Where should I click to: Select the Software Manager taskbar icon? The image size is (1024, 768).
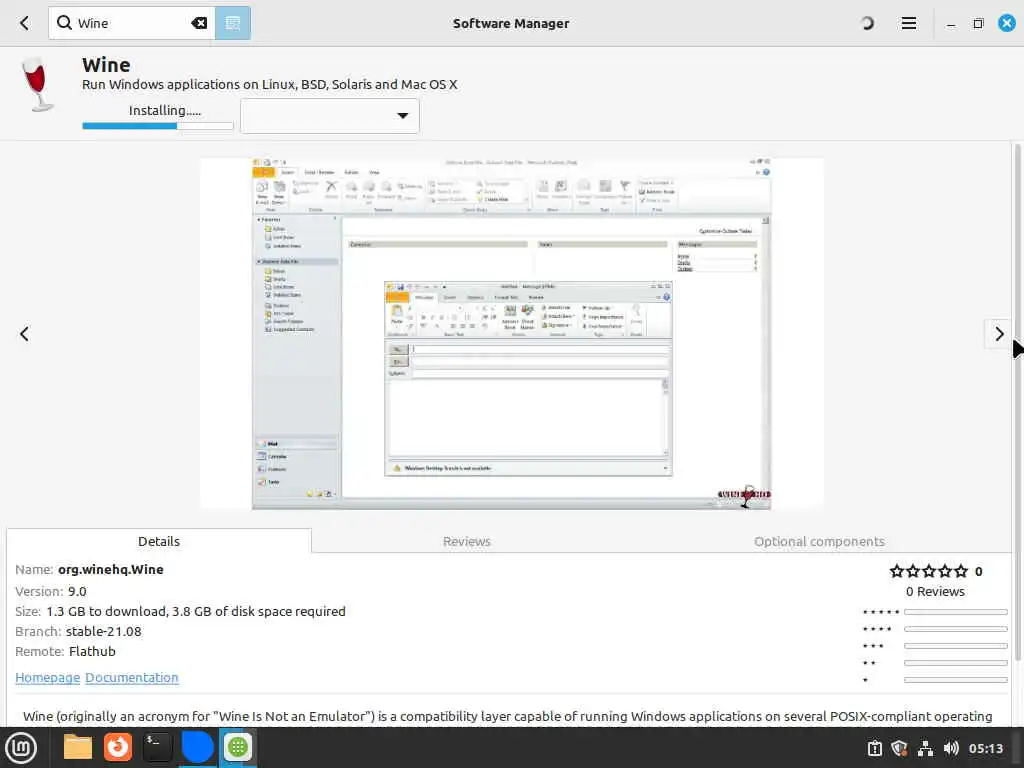click(238, 747)
